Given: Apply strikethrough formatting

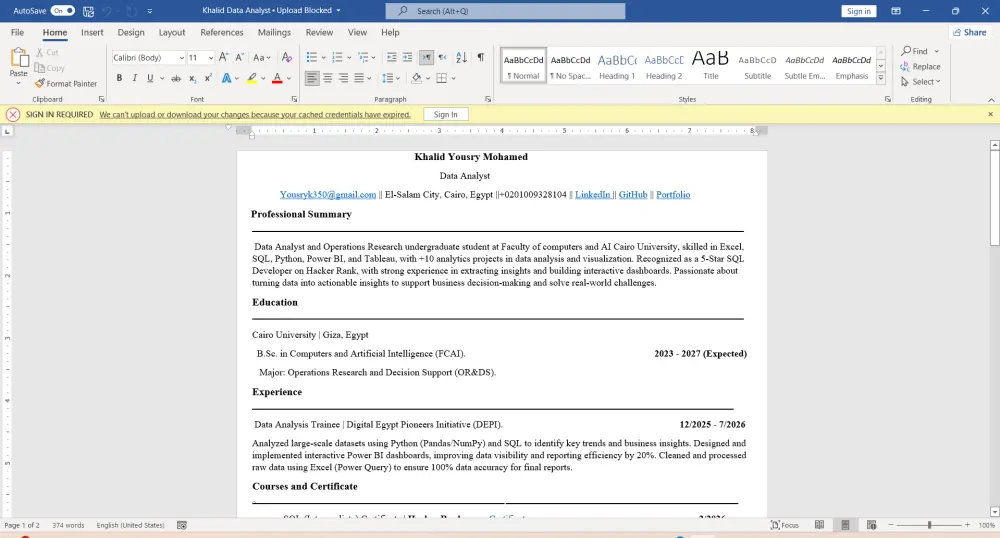Looking at the screenshot, I should pos(175,78).
